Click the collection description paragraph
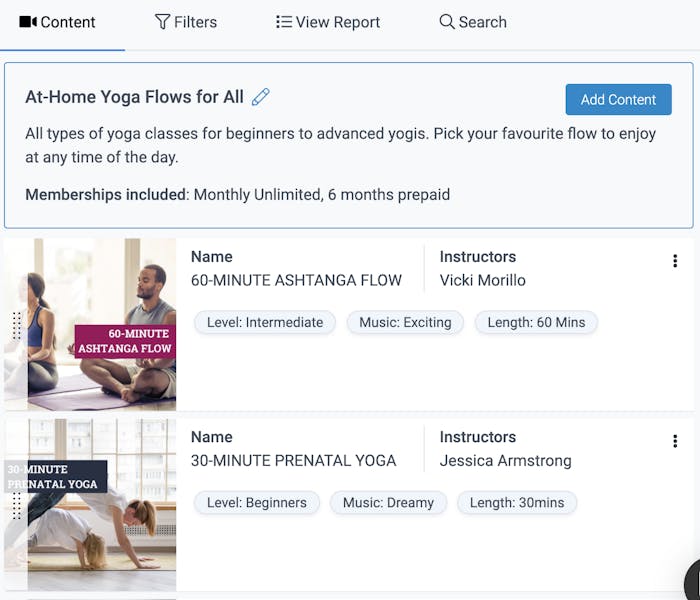The image size is (700, 600). (x=341, y=145)
